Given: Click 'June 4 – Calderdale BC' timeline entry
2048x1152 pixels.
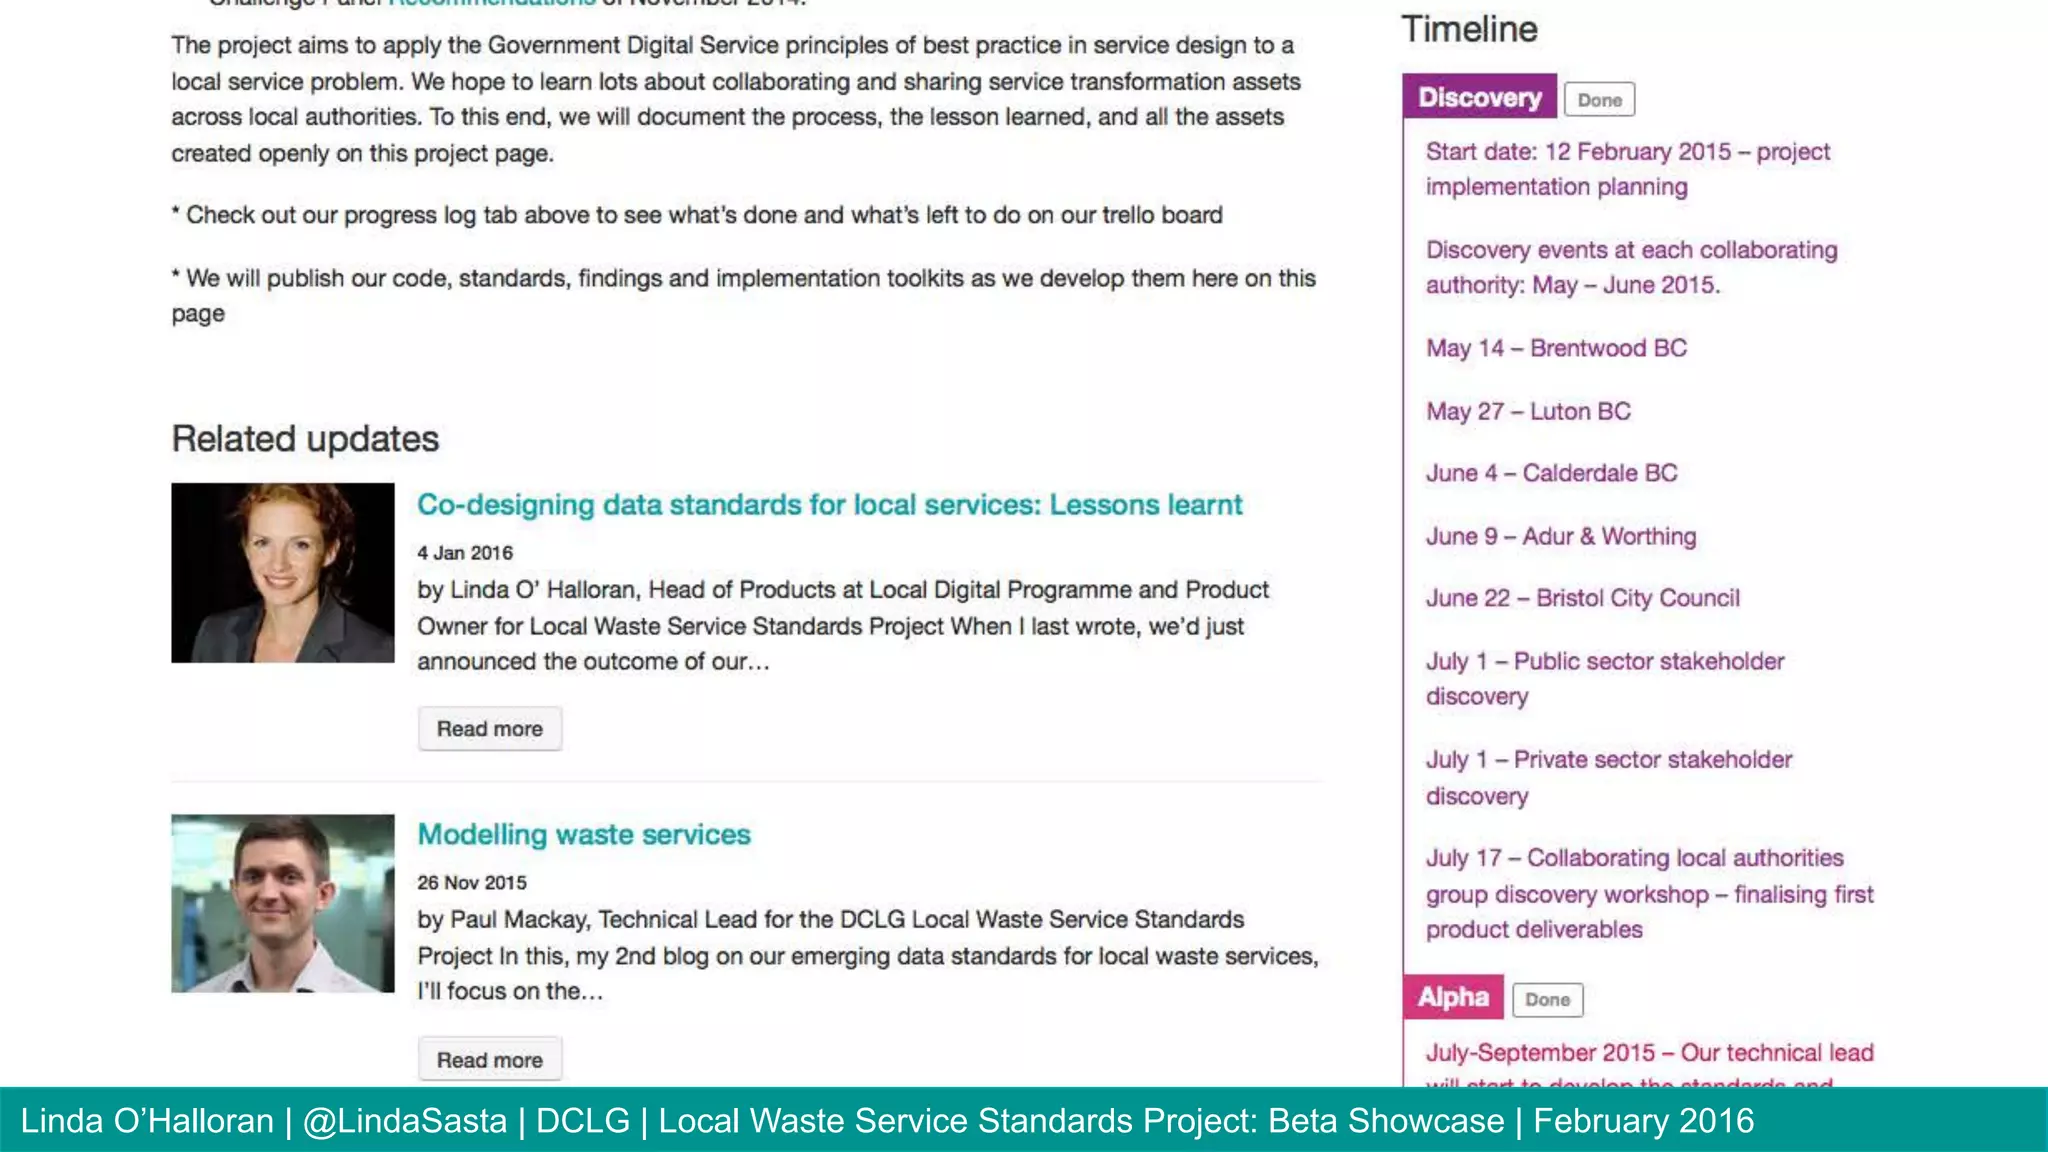Looking at the screenshot, I should click(x=1552, y=473).
